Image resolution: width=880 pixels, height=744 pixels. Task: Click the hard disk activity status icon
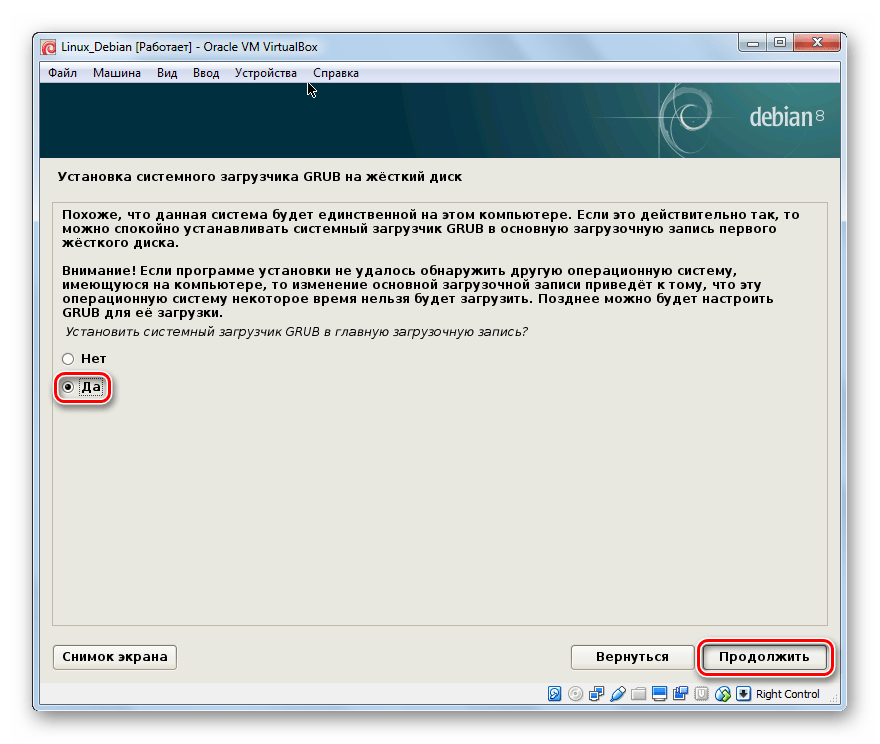[x=554, y=694]
